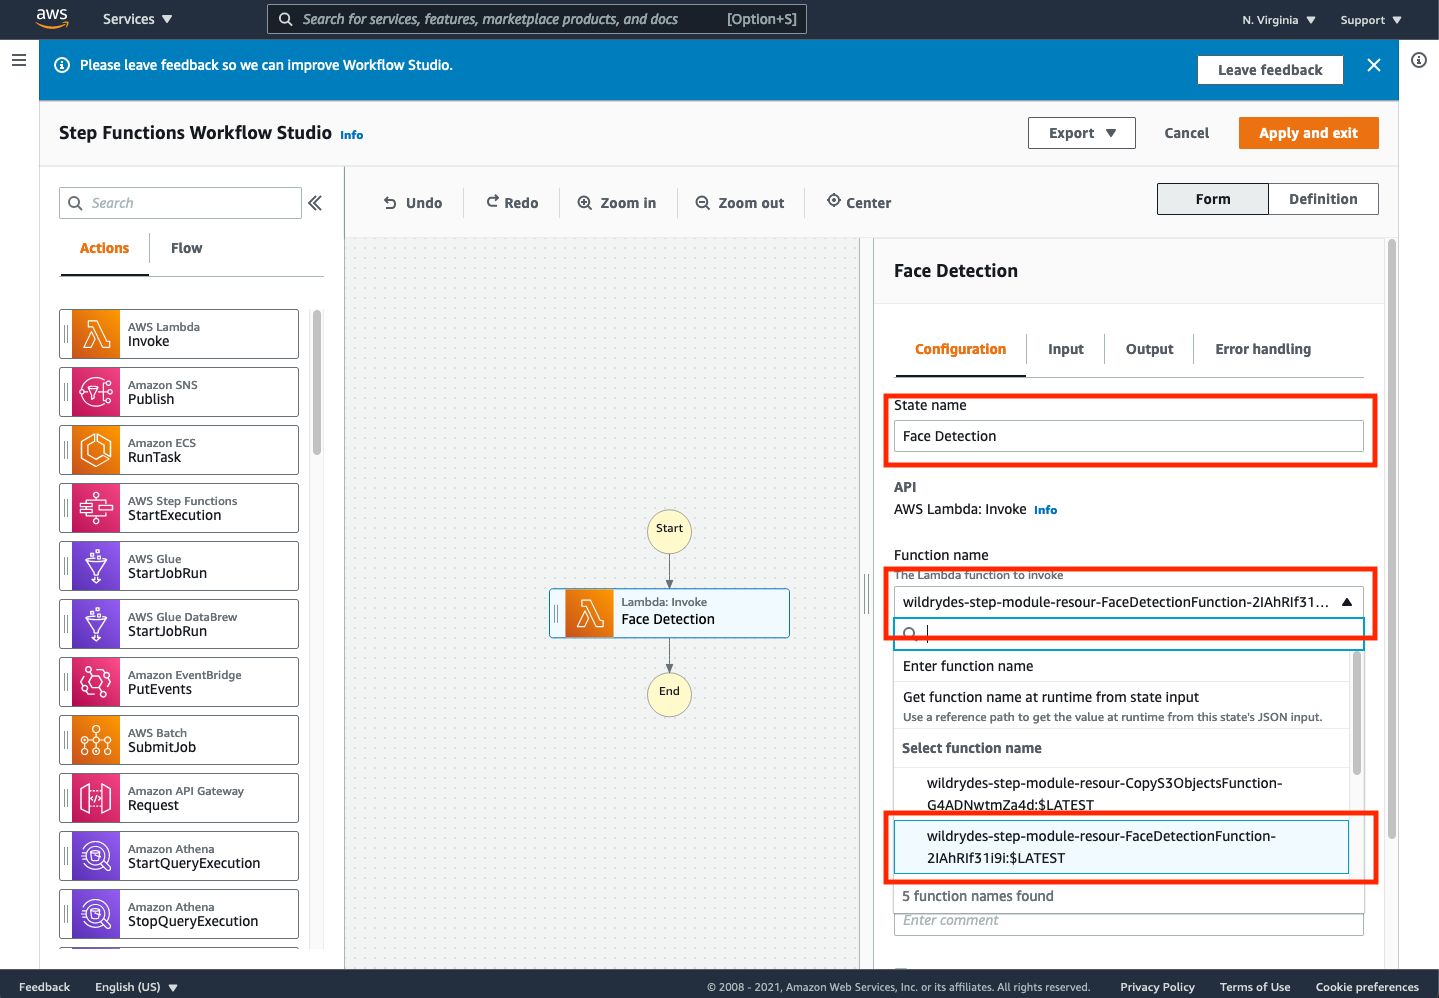Click the actions list scrollbar
The image size is (1439, 998).
(x=317, y=382)
